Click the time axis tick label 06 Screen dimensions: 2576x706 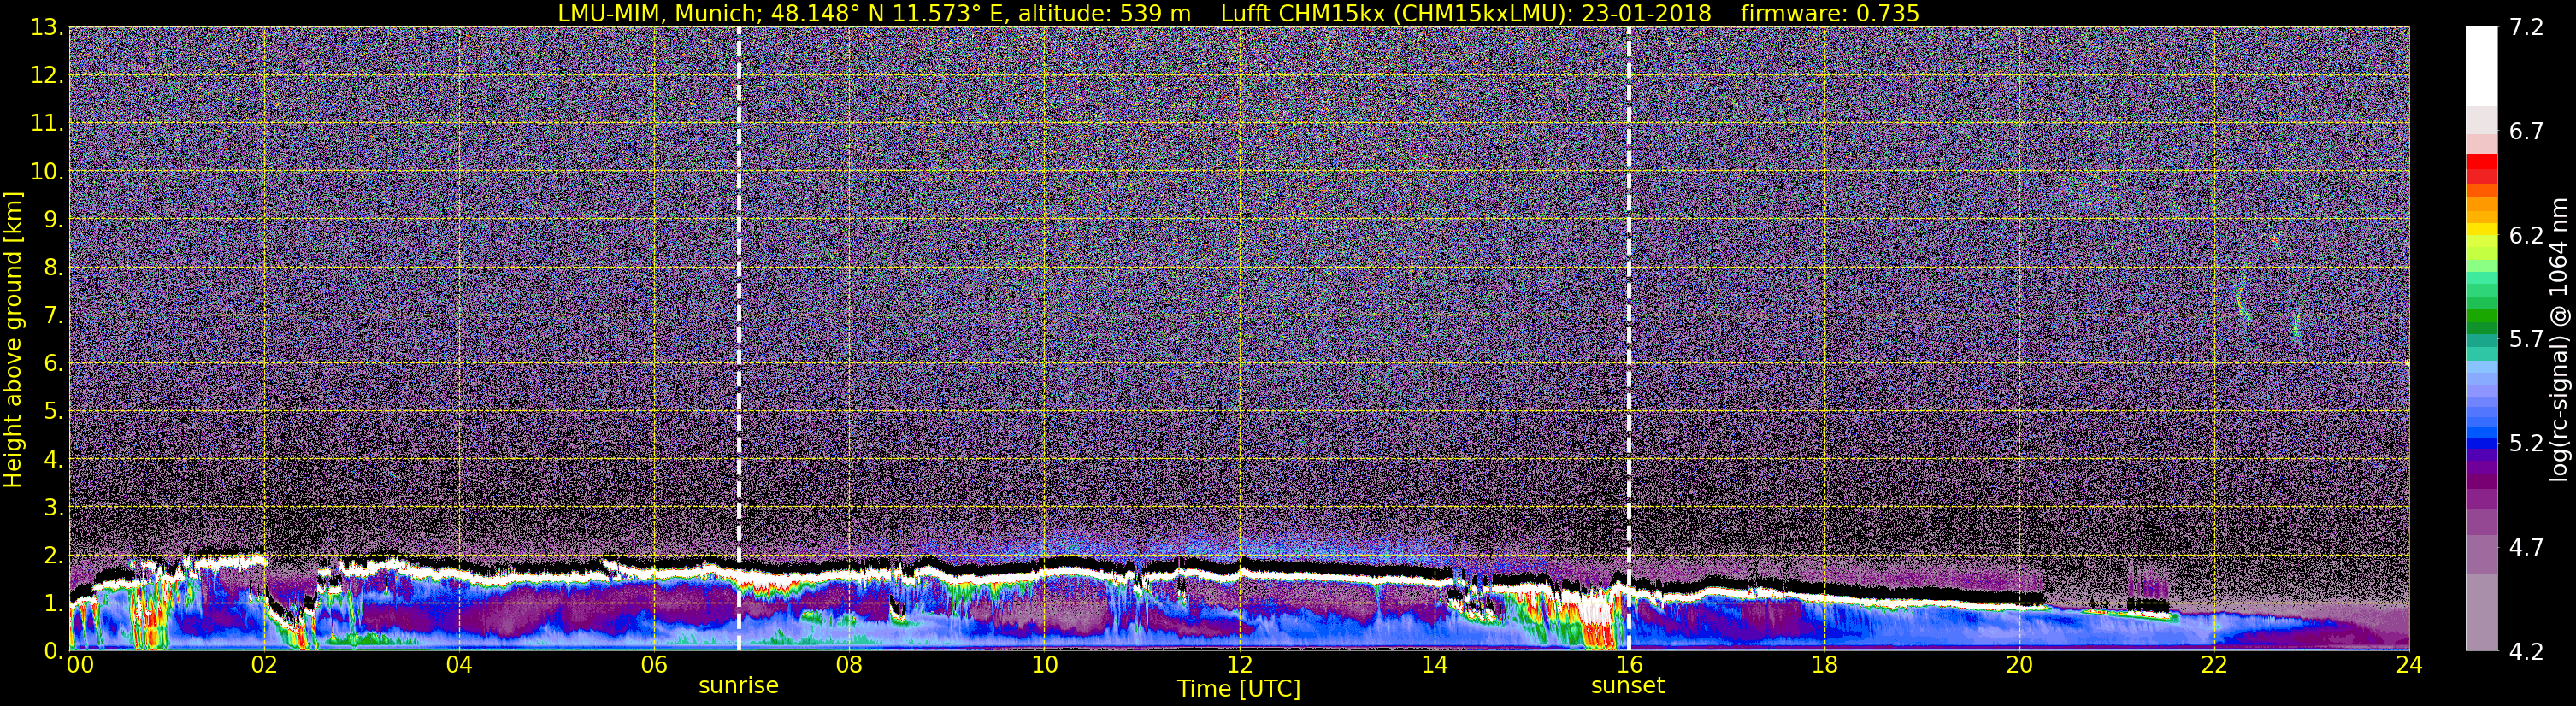[x=654, y=665]
